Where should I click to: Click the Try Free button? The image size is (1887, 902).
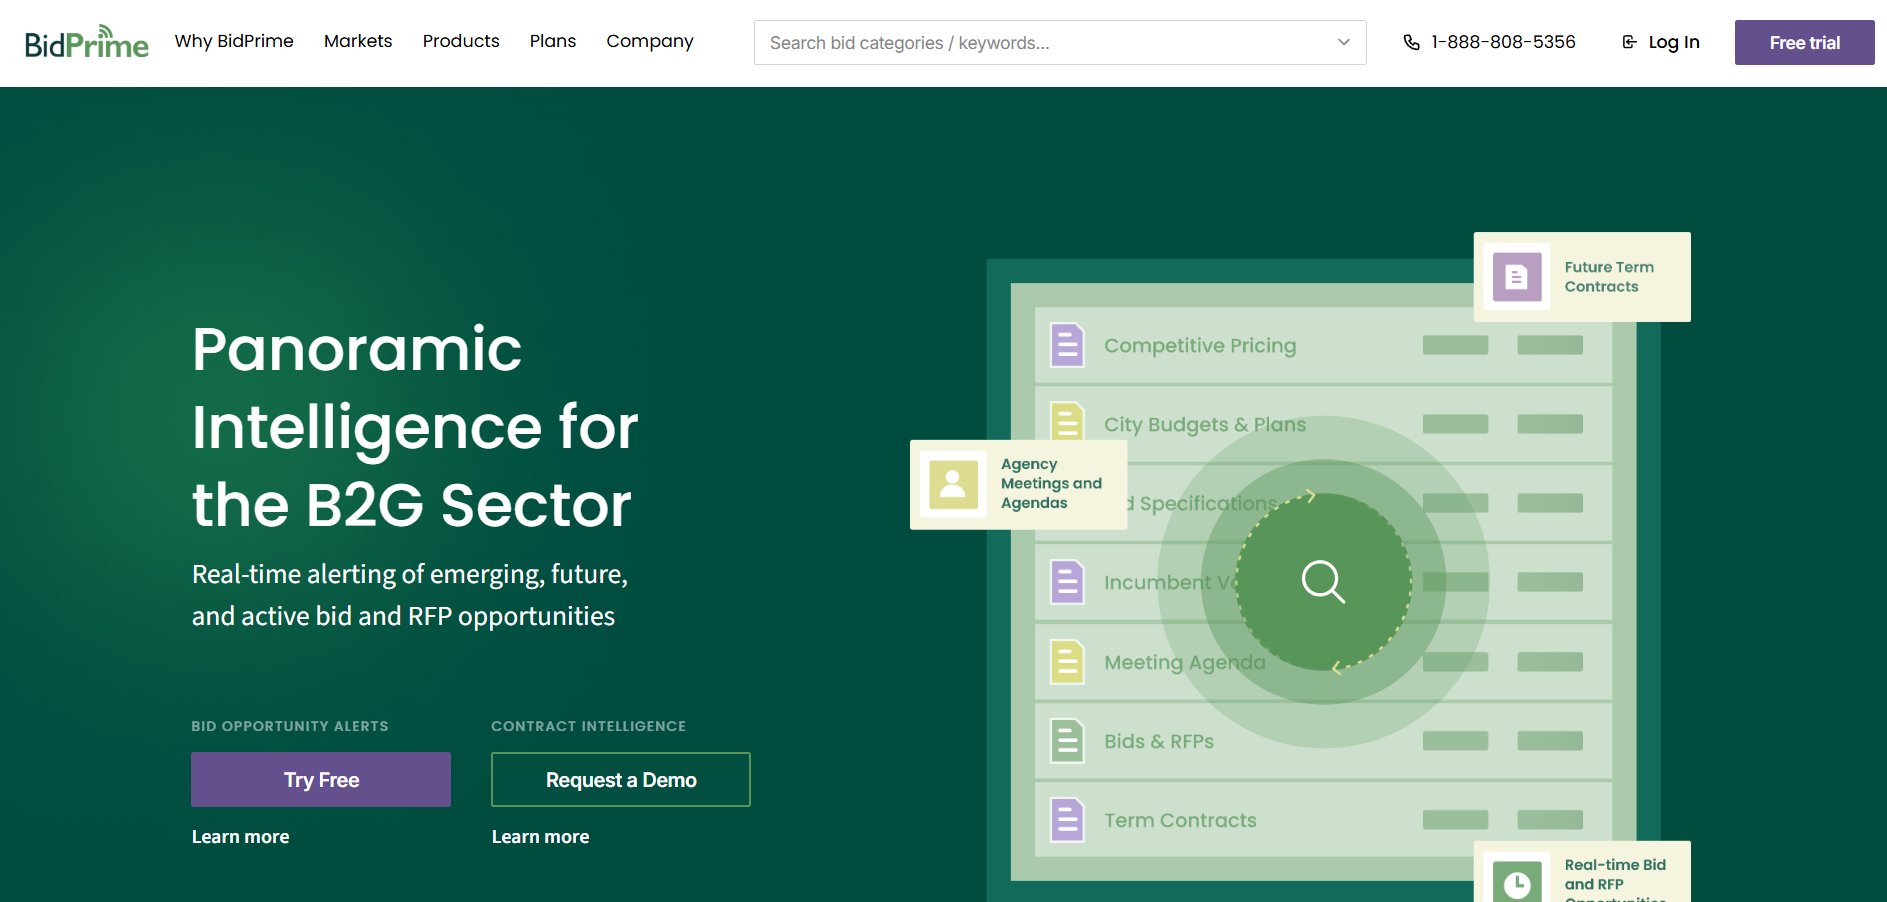pyautogui.click(x=321, y=780)
